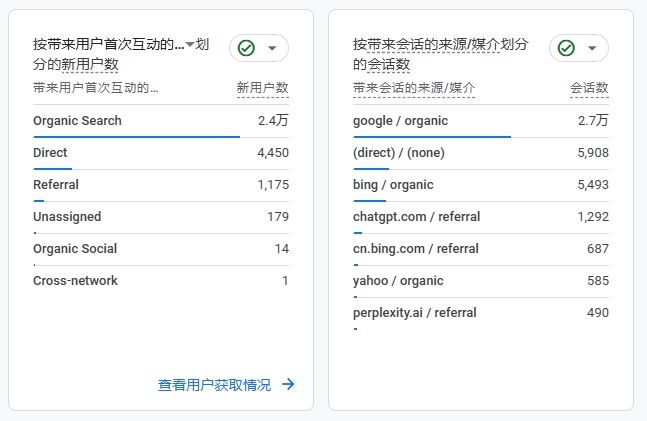Click the 带来用户首次互动的 column header
Image resolution: width=647 pixels, height=421 pixels.
point(96,88)
